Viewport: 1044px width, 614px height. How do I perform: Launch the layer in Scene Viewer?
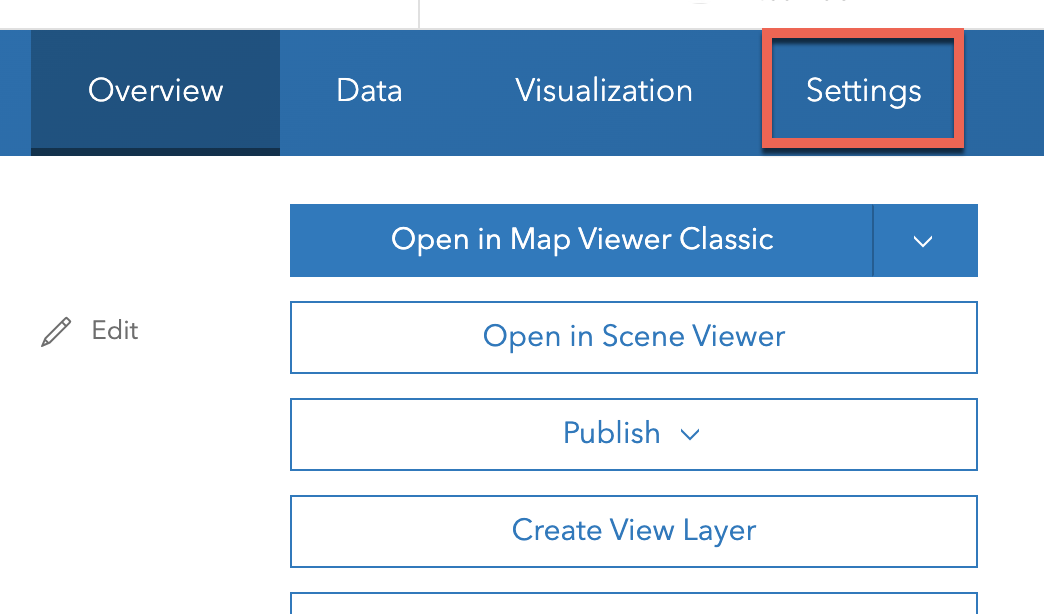633,337
